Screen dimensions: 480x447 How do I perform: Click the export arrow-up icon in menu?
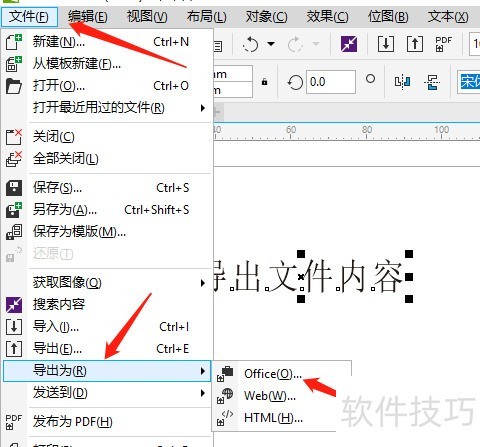pyautogui.click(x=14, y=349)
